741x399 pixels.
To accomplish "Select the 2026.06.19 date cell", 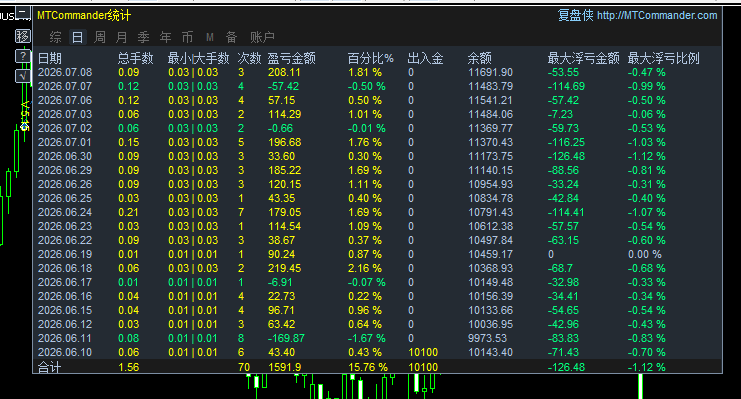I will (x=65, y=254).
